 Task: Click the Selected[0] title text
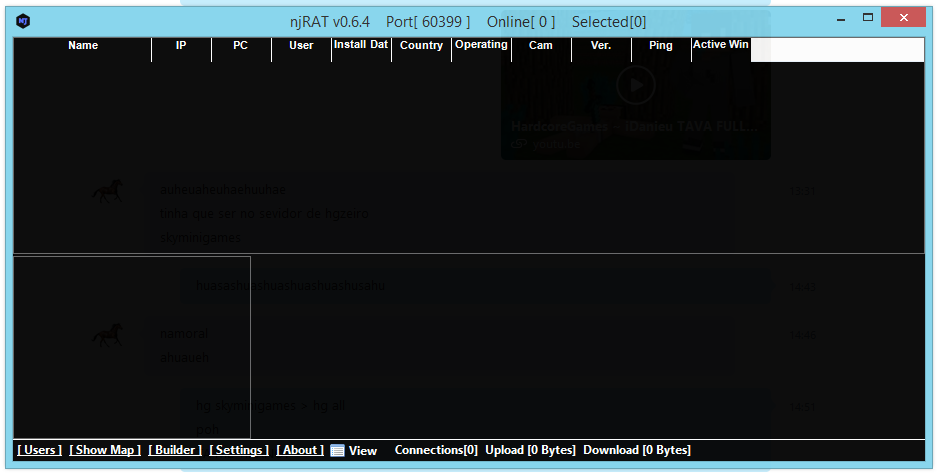click(x=609, y=22)
